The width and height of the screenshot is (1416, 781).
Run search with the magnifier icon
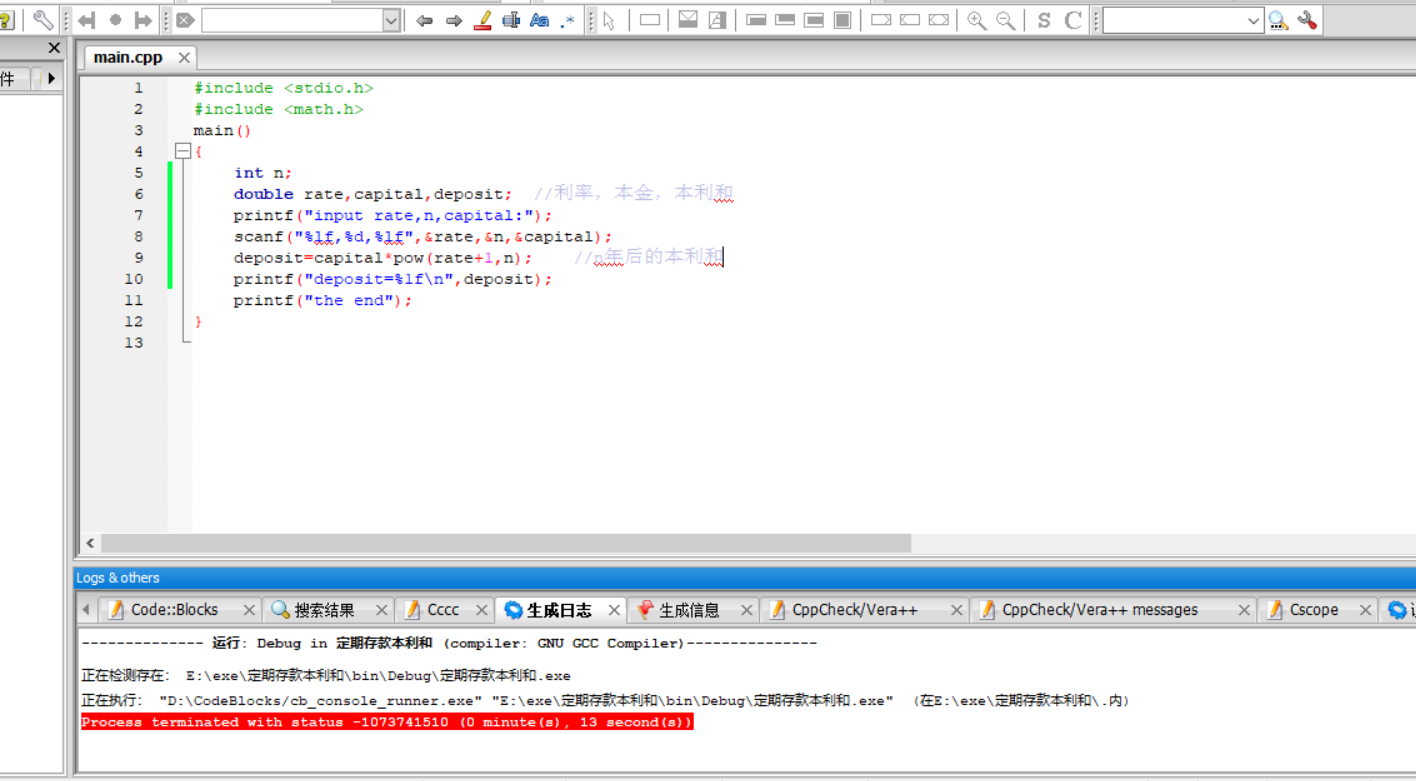point(1278,20)
